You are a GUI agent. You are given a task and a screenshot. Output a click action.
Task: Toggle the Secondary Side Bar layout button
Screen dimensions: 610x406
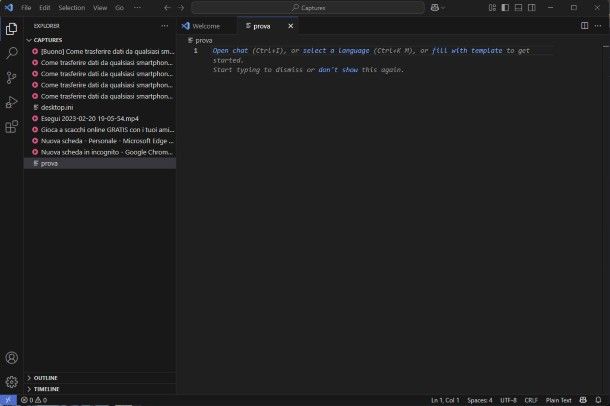click(x=533, y=7)
